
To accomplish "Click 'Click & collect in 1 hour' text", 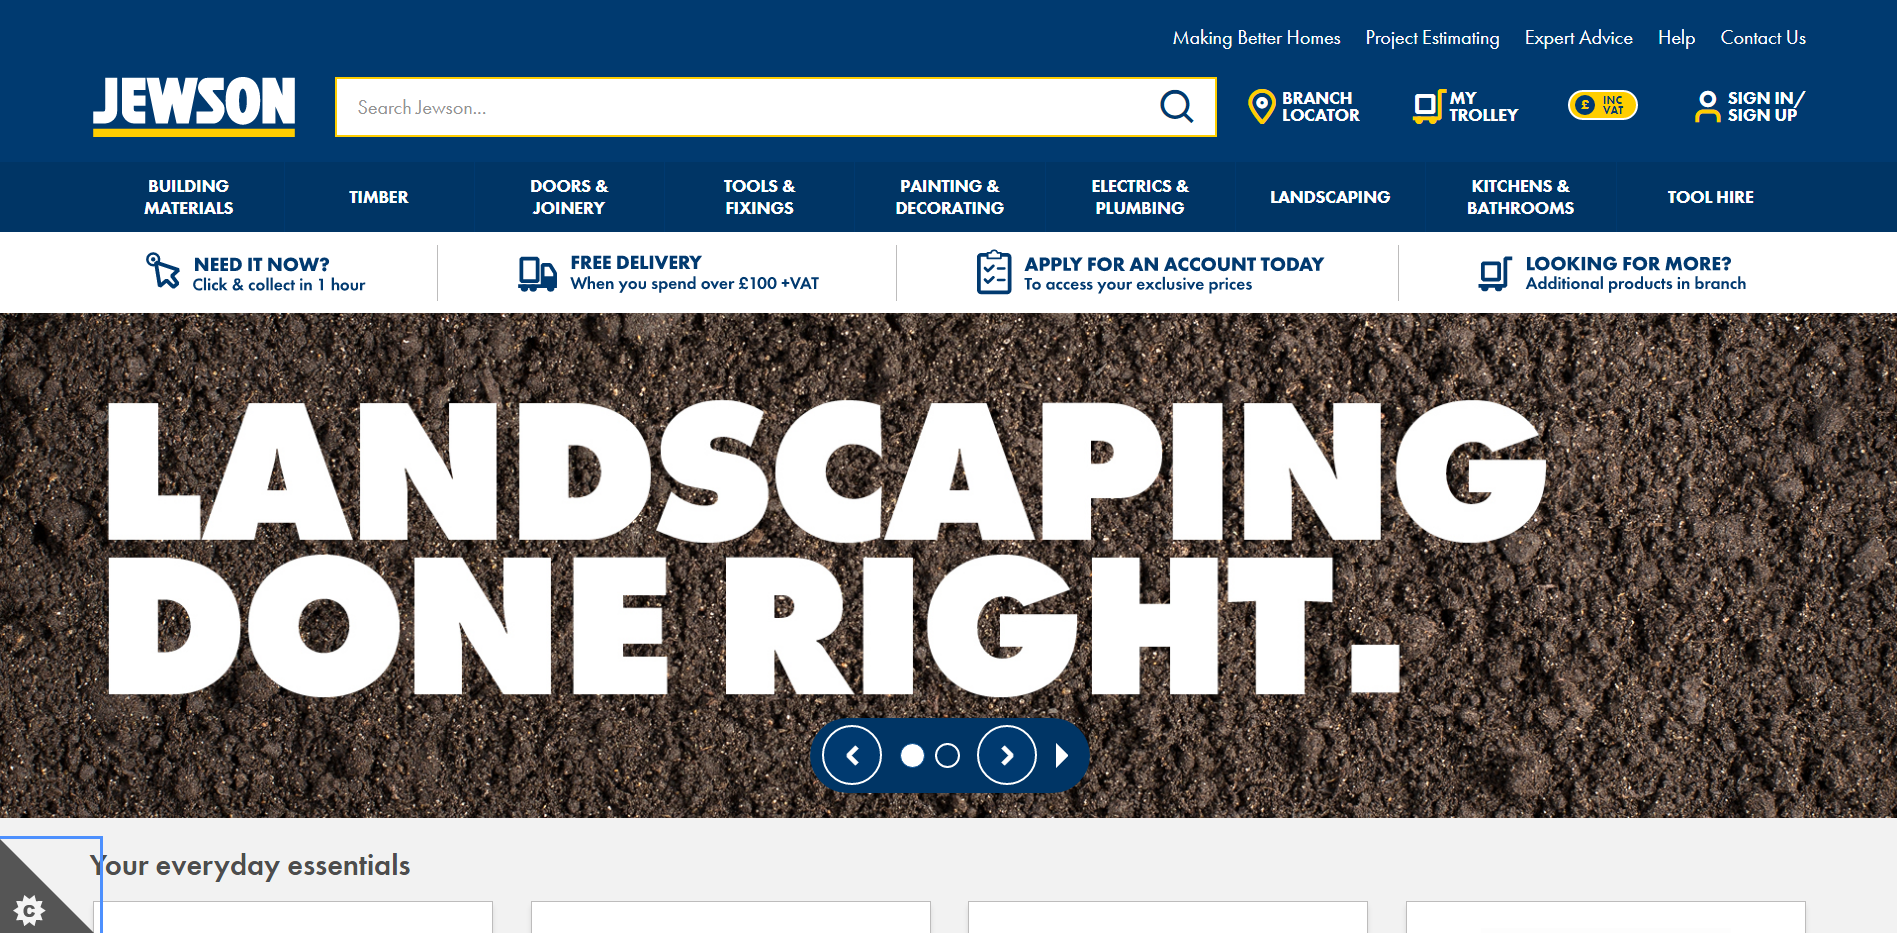I will (x=279, y=285).
